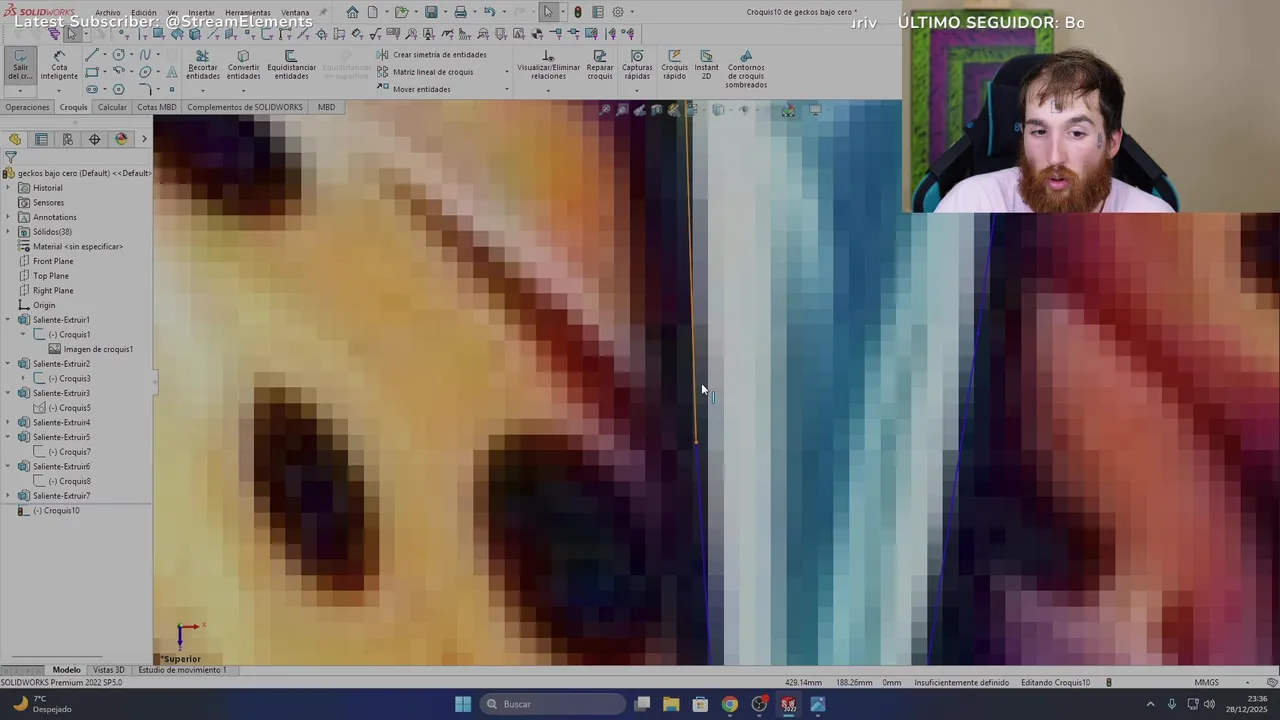This screenshot has height=720, width=1280.
Task: Select Imagen de croquis1 tree item
Action: click(x=90, y=349)
